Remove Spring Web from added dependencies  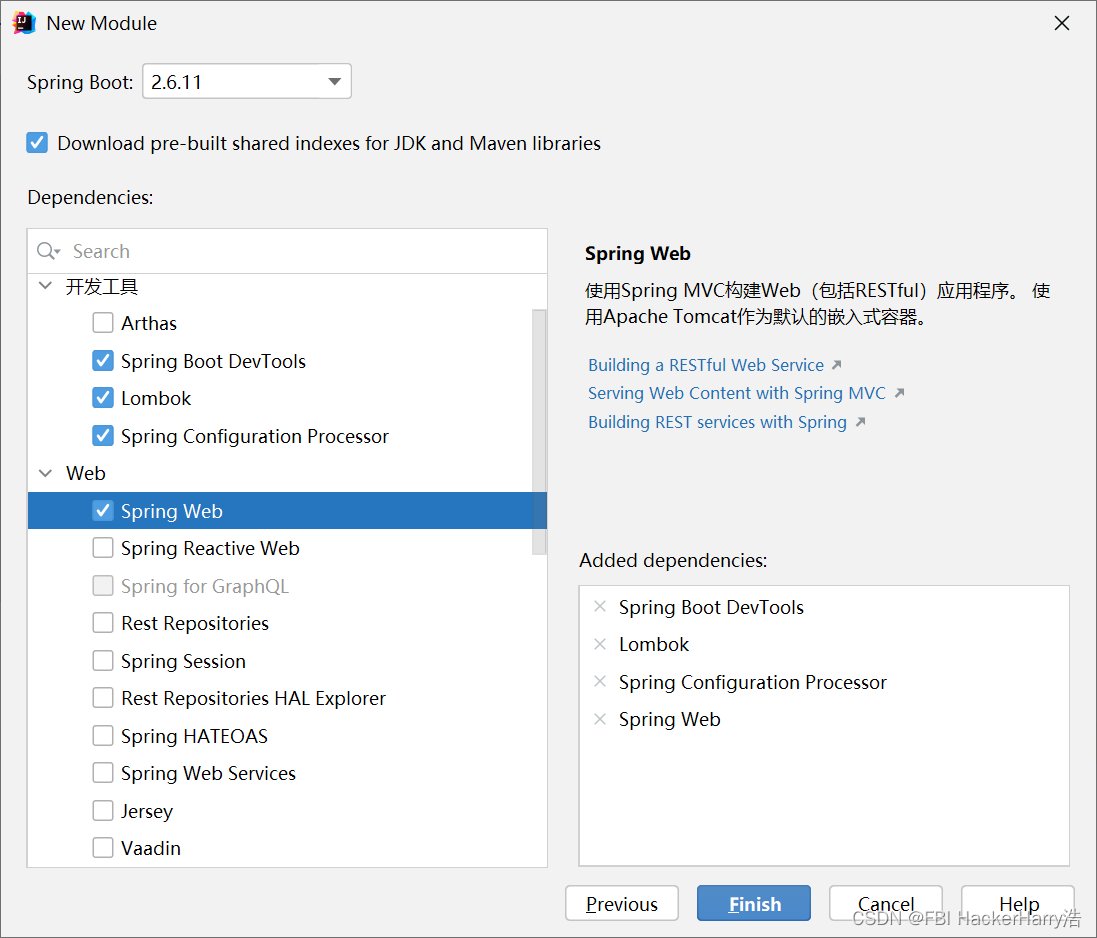tap(600, 719)
